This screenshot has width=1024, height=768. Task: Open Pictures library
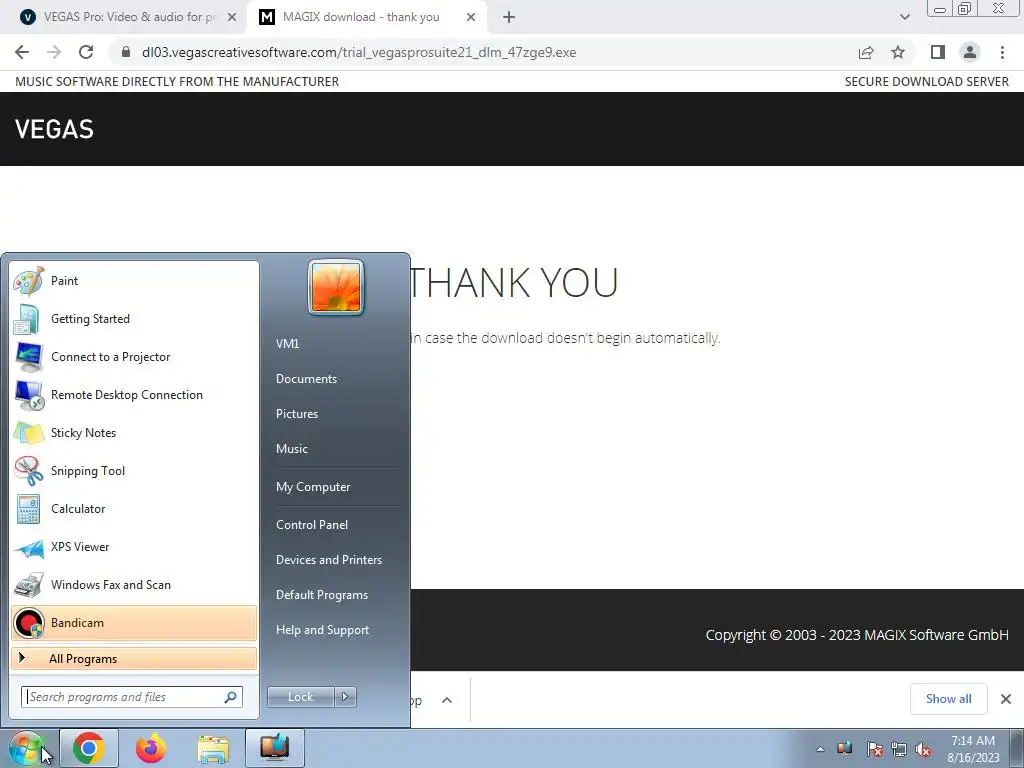[x=296, y=414]
